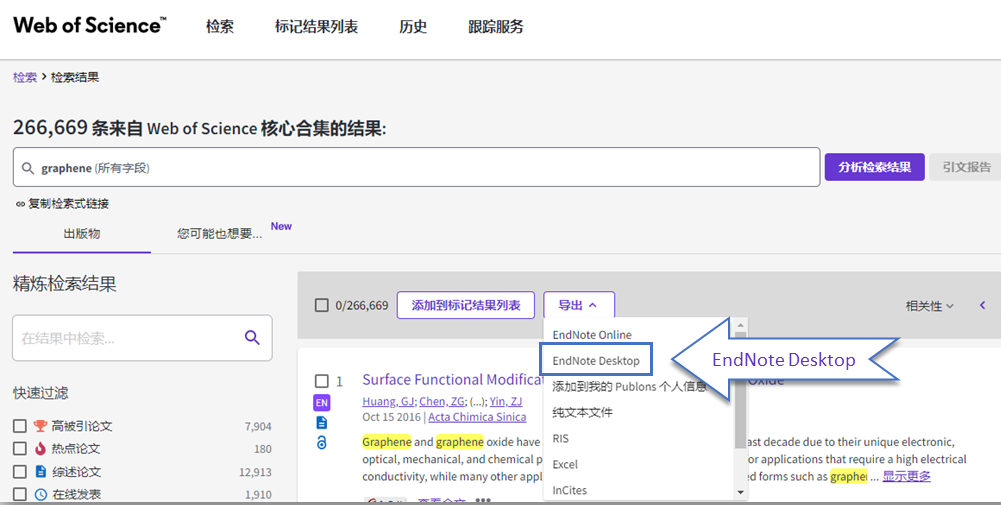The image size is (1001, 505).
Task: Collapse the 导出 export dropdown
Action: (578, 305)
